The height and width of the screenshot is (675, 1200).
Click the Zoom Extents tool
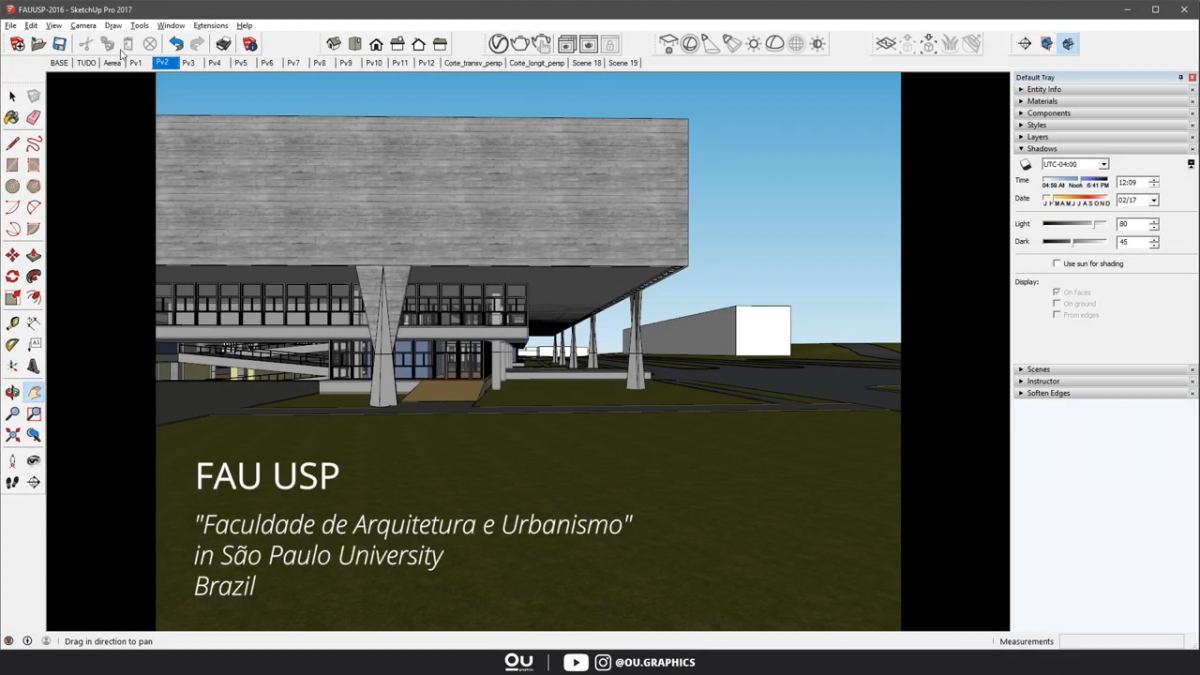point(12,435)
